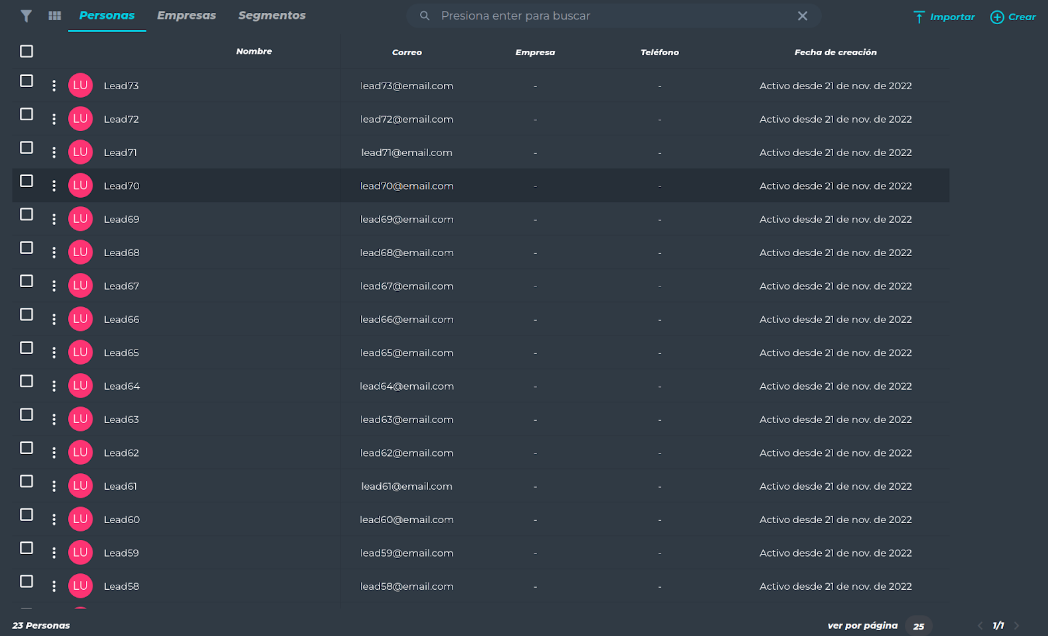Open the filter funnel icon
Image resolution: width=1048 pixels, height=636 pixels.
[x=26, y=16]
